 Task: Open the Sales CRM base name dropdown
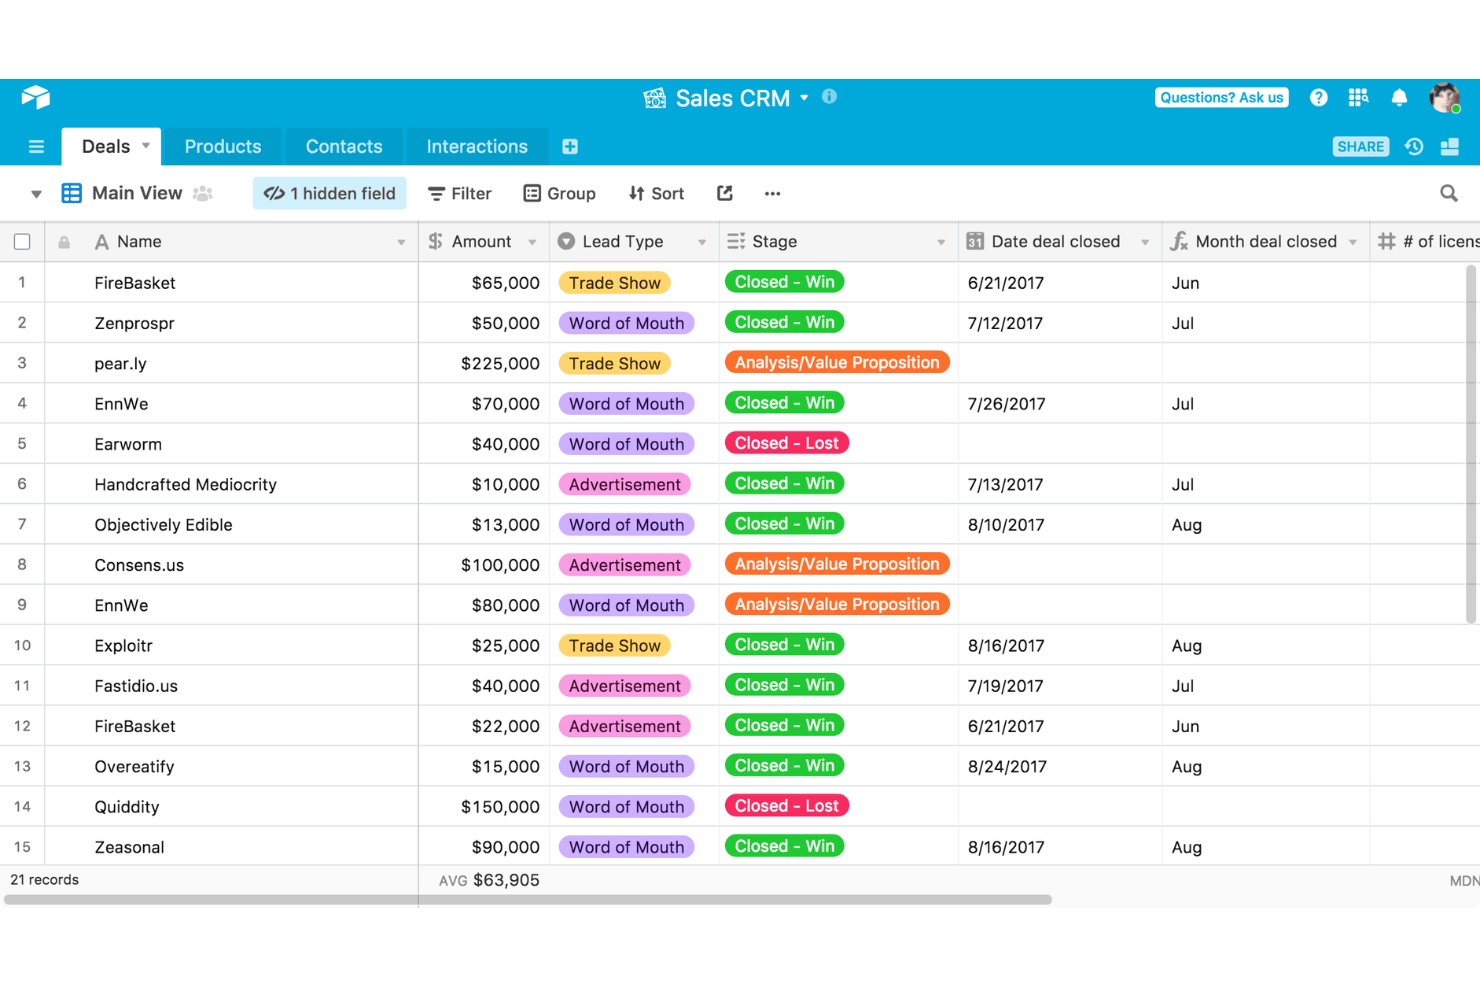pyautogui.click(x=804, y=98)
